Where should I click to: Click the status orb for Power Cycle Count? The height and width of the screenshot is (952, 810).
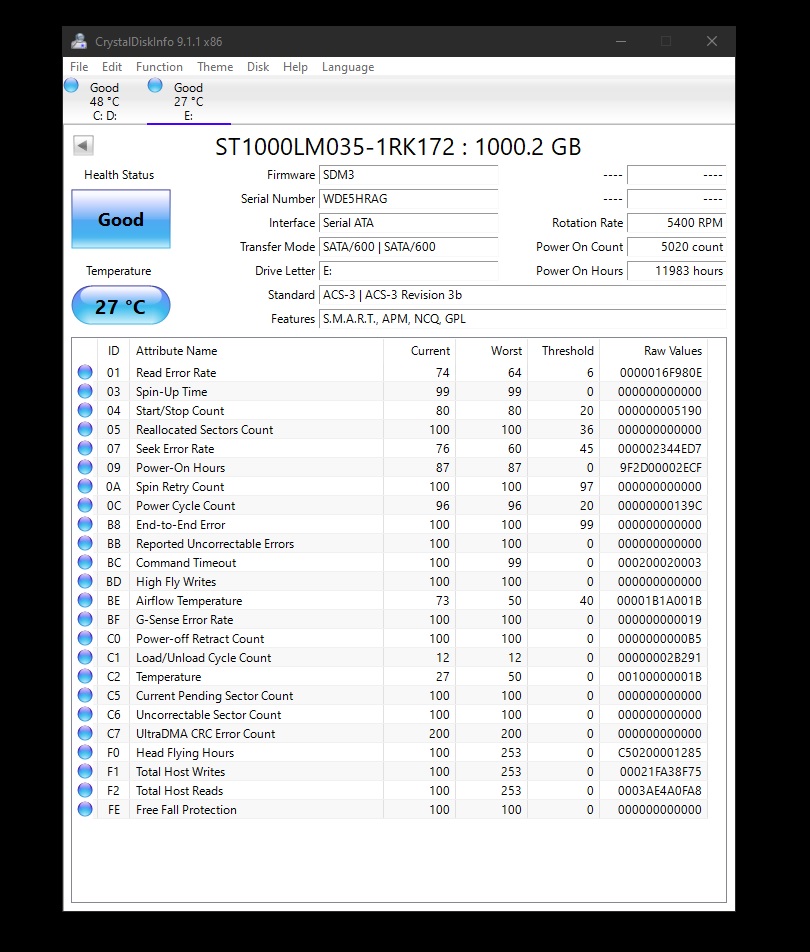(x=85, y=505)
